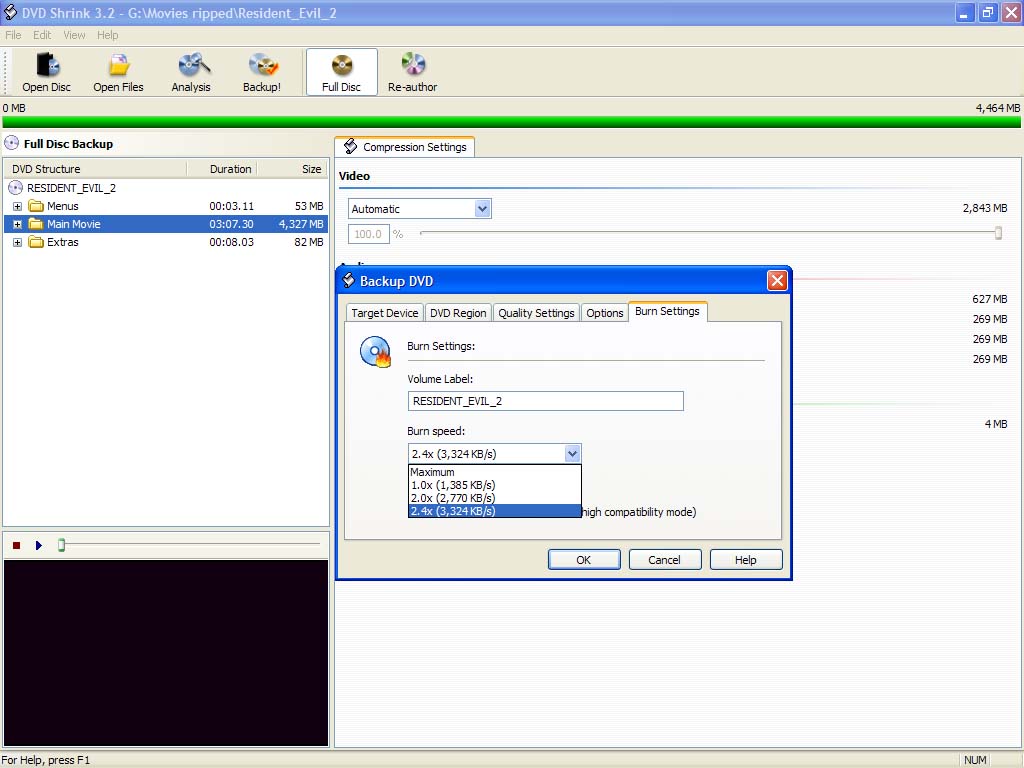Click the DVD Structure column header
Image resolution: width=1024 pixels, height=768 pixels.
pos(96,169)
